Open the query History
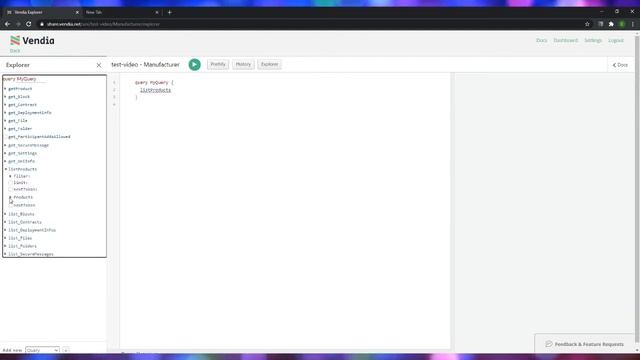The width and height of the screenshot is (640, 360). tap(243, 64)
